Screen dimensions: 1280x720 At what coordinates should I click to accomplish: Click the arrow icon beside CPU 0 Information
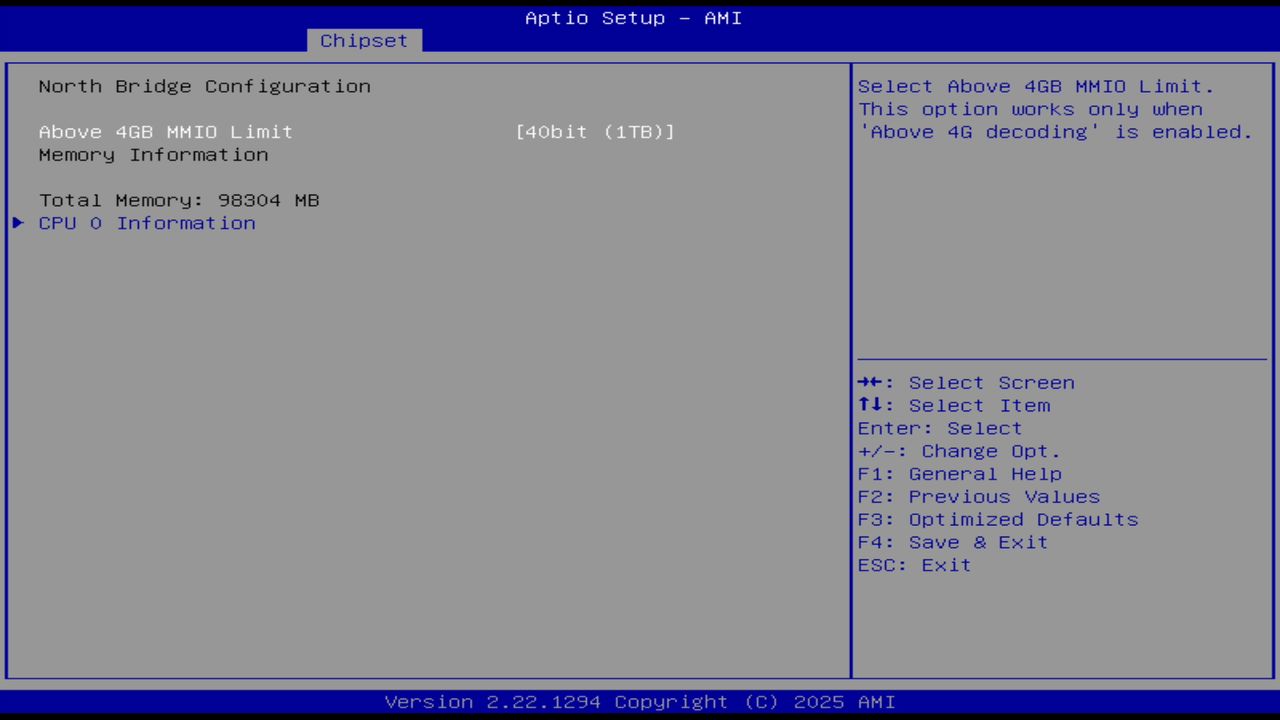17,223
